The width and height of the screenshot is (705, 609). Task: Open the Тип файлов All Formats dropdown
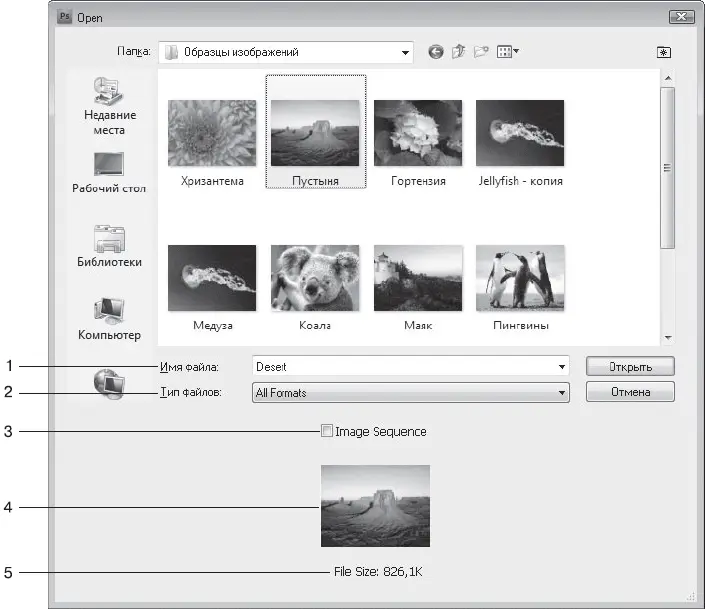(x=411, y=393)
